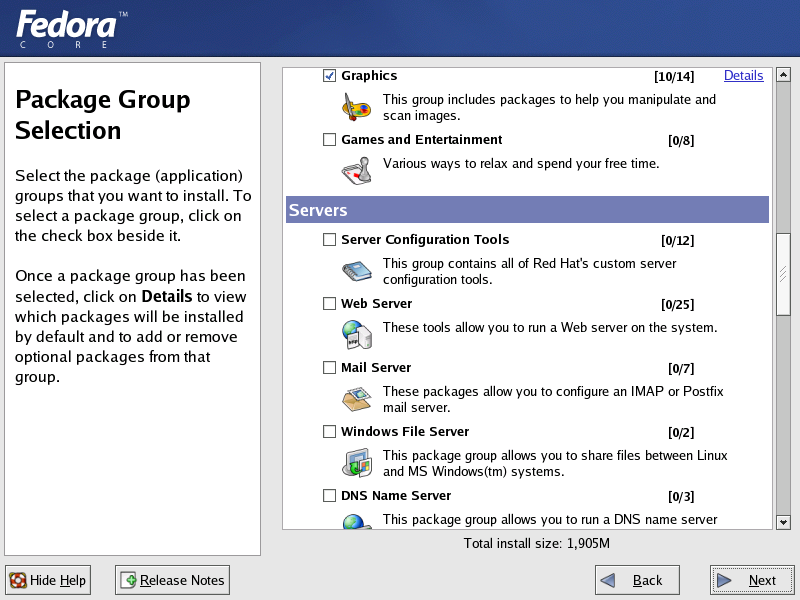Screen dimensions: 800x600
Task: Click the Games description about free time
Action: click(x=521, y=164)
